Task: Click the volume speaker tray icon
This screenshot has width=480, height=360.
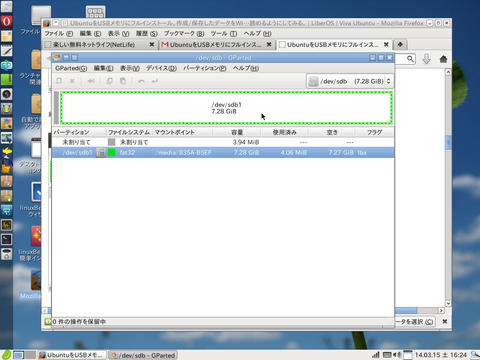Action: 397,355
